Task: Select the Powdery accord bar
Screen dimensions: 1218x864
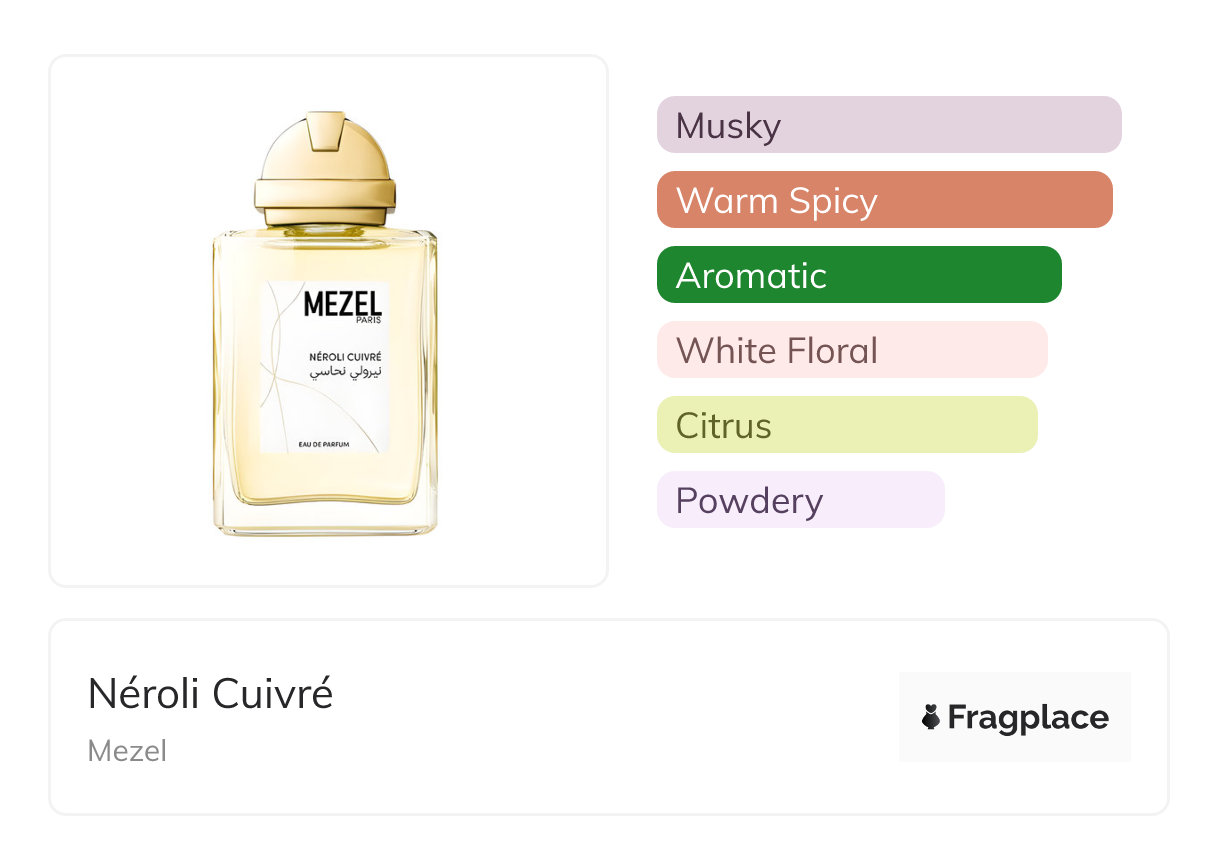Action: pyautogui.click(x=800, y=500)
